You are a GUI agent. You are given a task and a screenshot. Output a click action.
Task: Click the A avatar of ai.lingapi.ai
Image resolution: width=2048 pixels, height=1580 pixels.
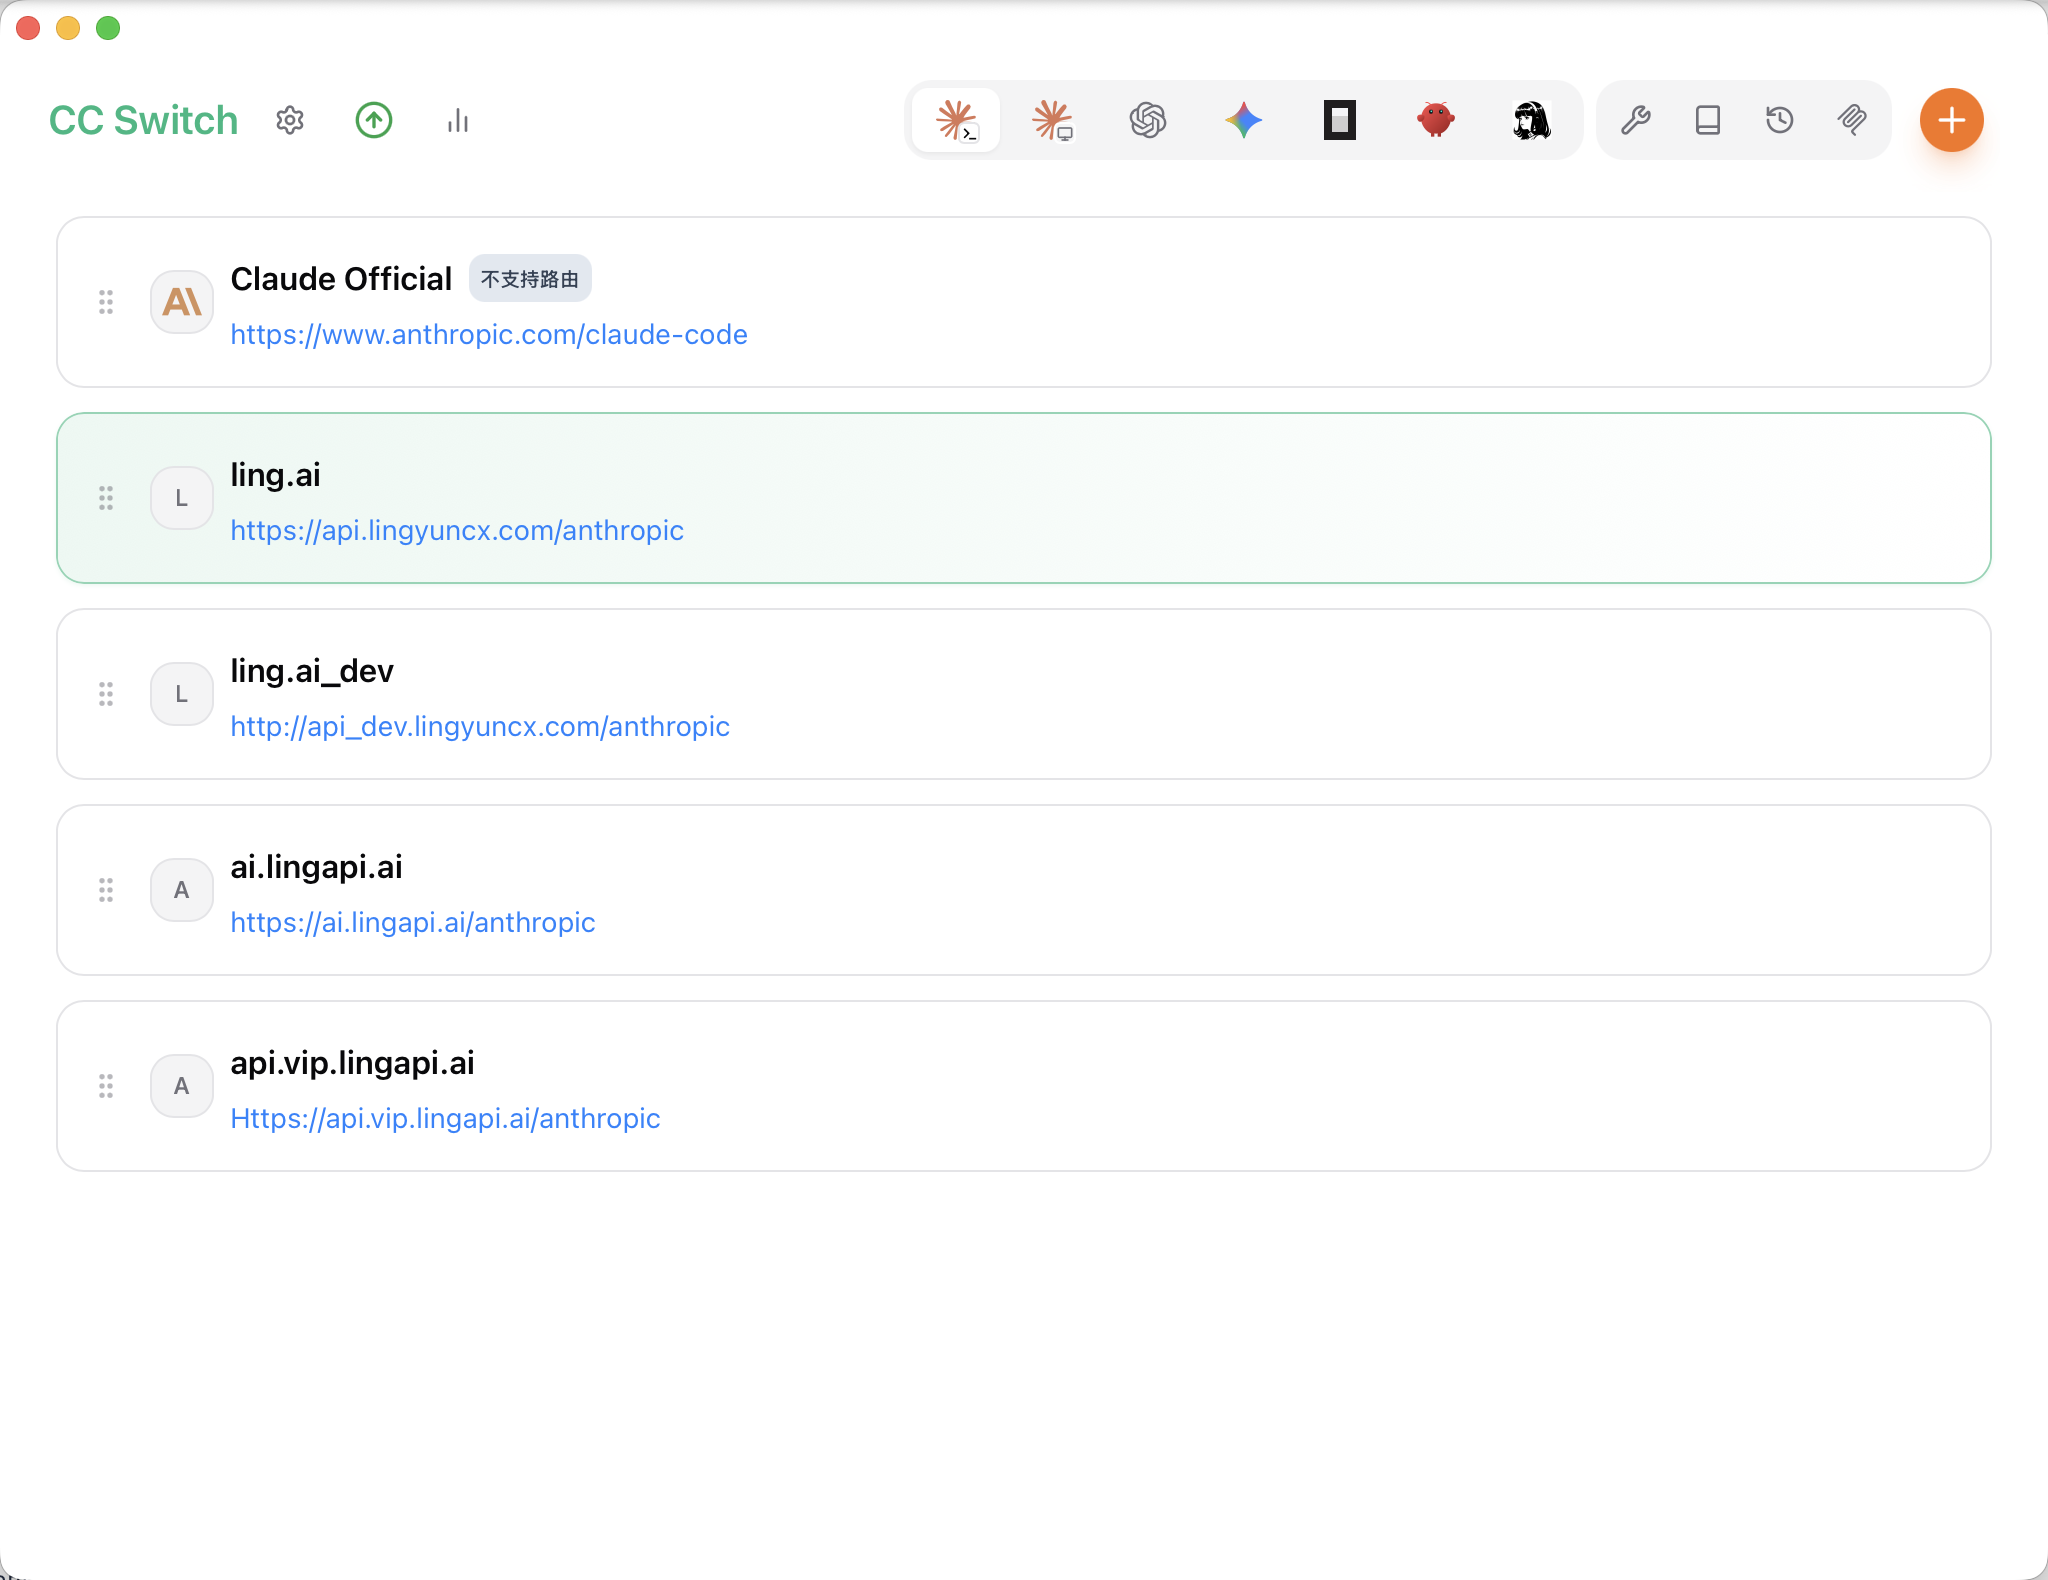tap(182, 890)
